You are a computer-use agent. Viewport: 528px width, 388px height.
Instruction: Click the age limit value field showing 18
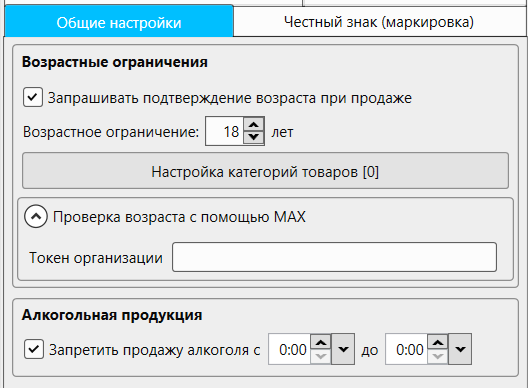225,131
